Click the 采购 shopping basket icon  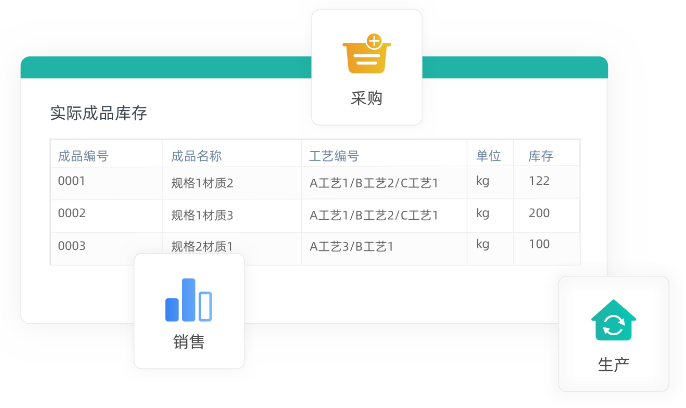coord(366,55)
